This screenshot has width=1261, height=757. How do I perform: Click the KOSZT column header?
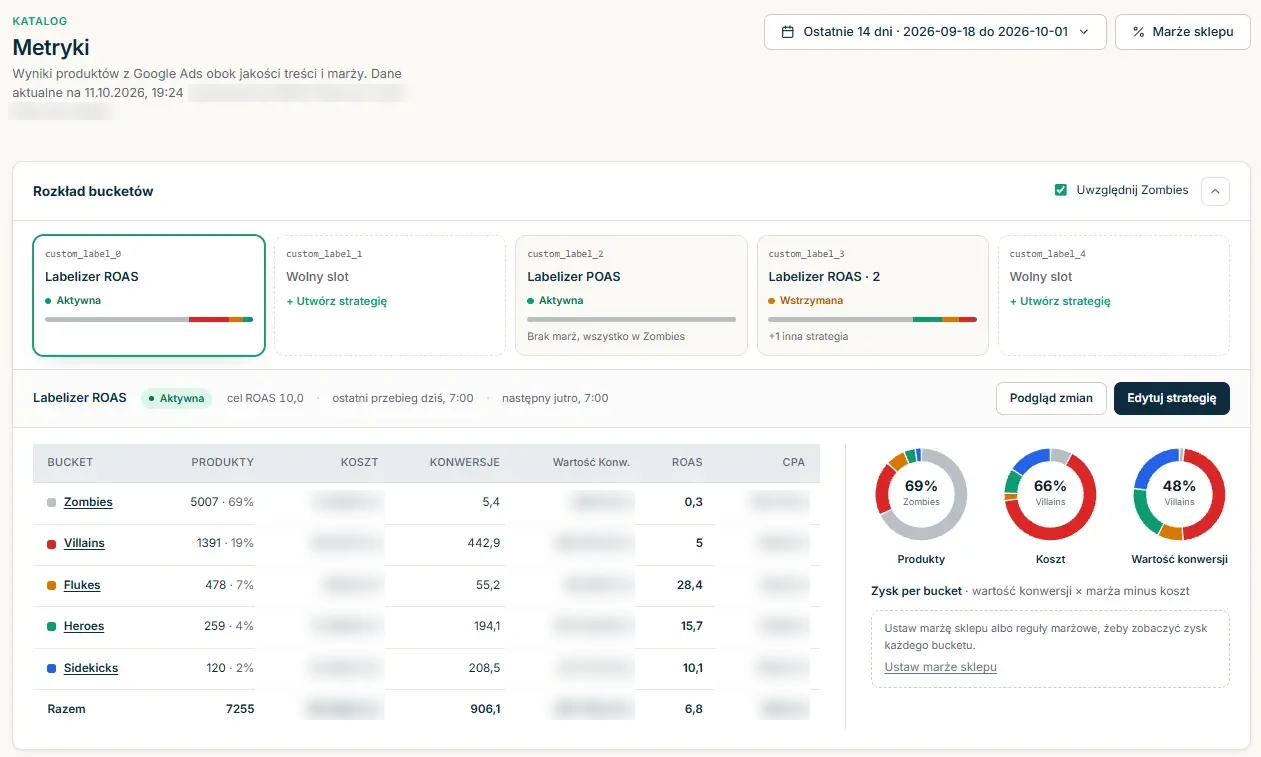(360, 462)
